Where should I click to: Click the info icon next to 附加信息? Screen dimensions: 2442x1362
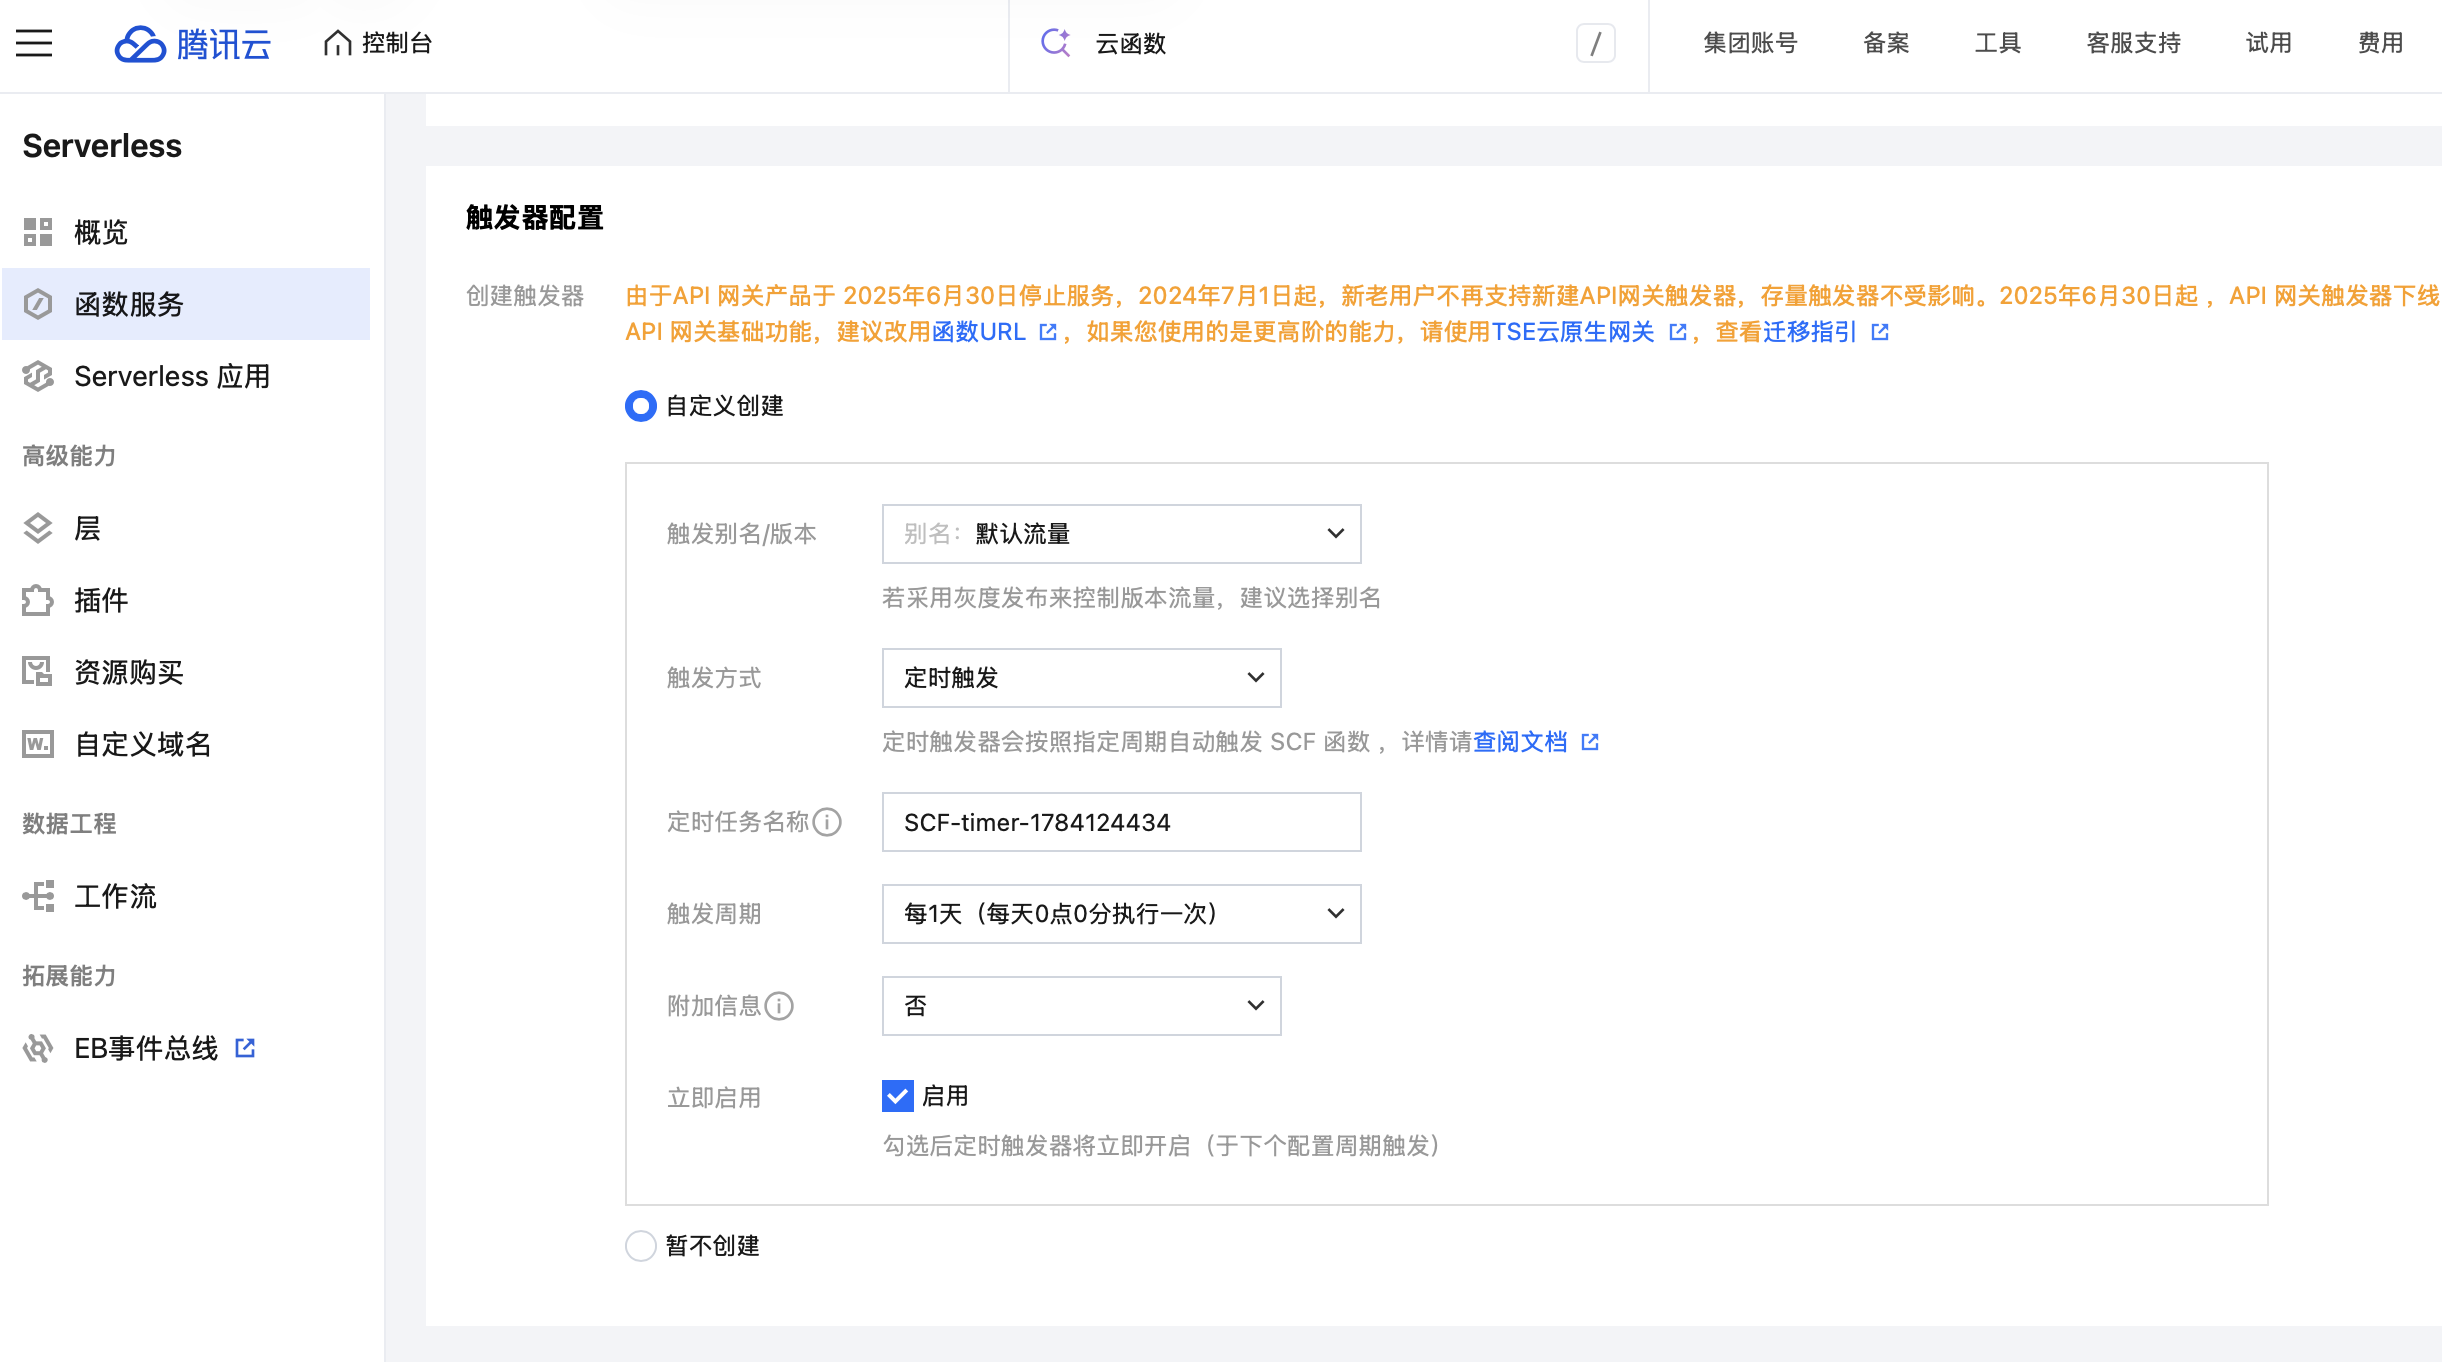click(x=779, y=1006)
